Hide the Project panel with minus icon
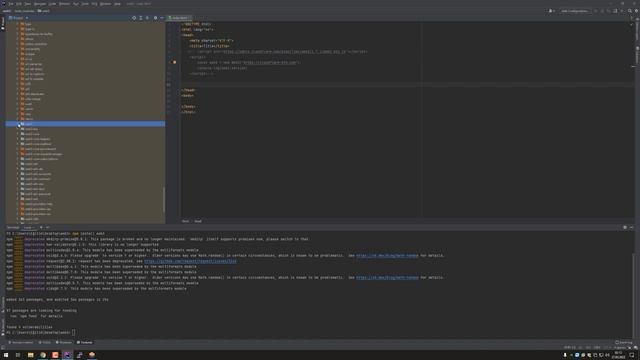640x360 pixels. point(162,18)
